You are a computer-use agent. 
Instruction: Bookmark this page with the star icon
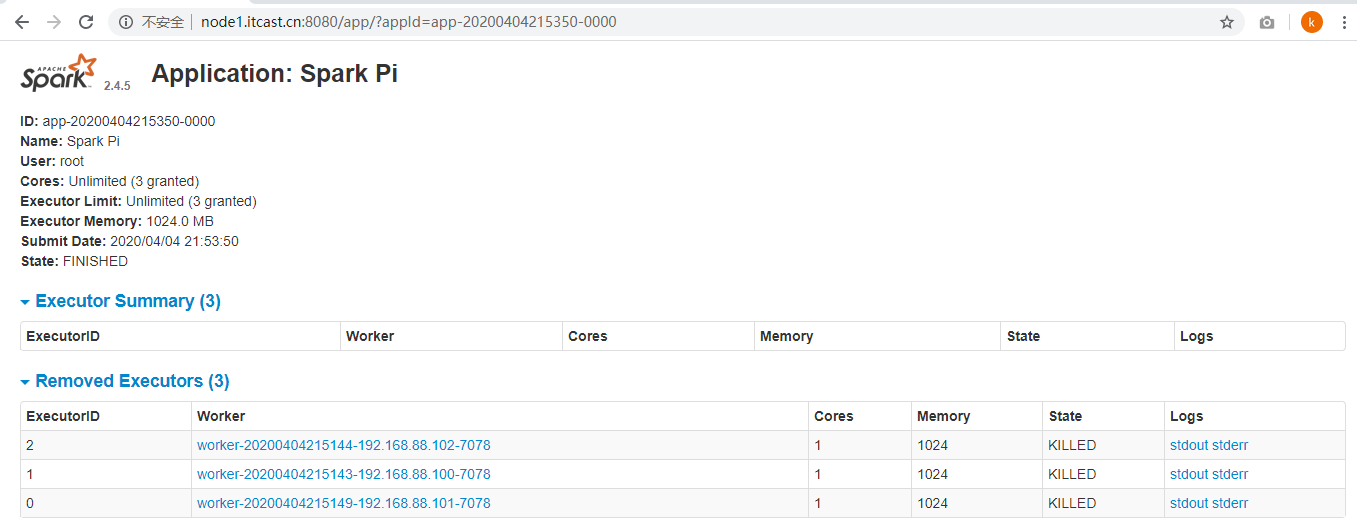click(1227, 22)
